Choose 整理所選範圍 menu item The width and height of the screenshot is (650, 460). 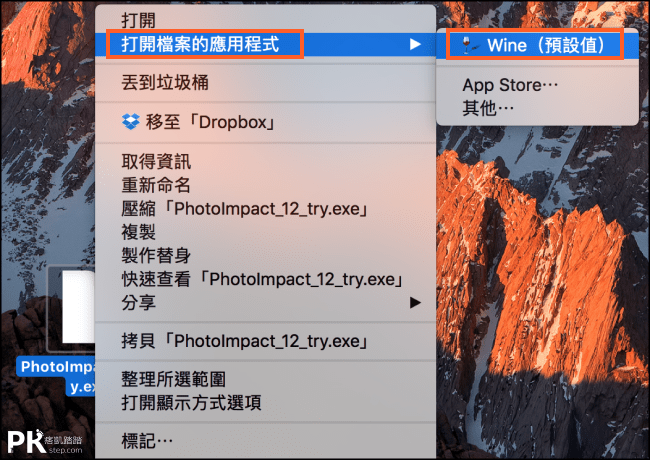click(x=265, y=379)
